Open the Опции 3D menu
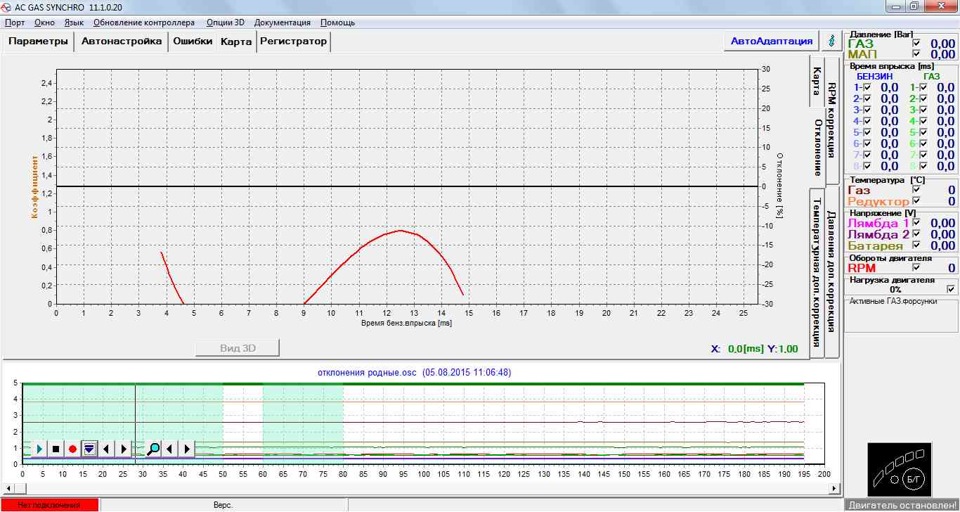The height and width of the screenshot is (512, 960). [x=225, y=23]
